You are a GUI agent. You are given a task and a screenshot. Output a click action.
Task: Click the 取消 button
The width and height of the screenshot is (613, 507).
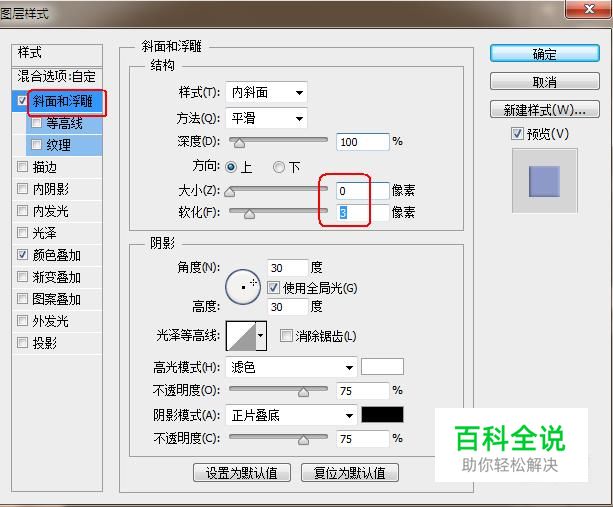[544, 81]
